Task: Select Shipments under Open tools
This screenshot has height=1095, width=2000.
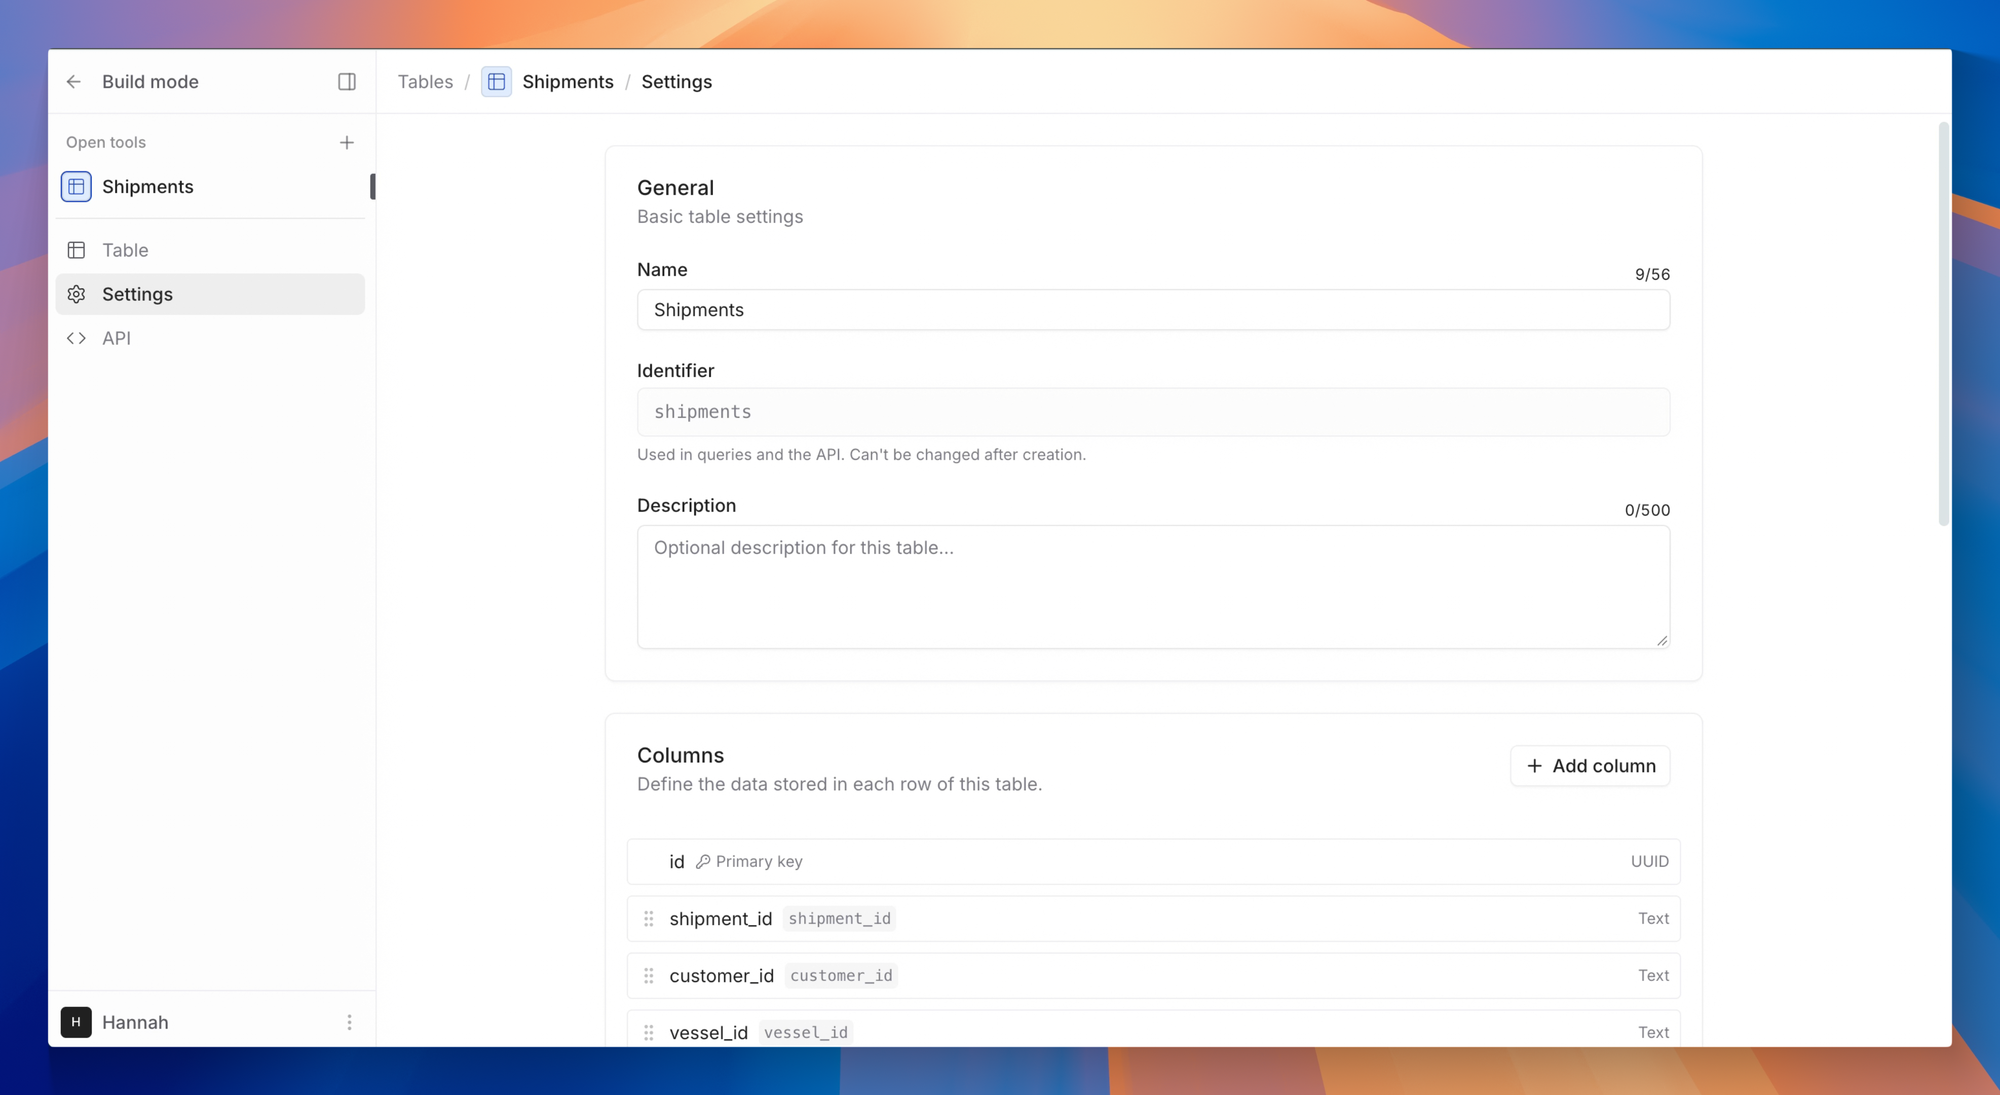Action: pos(210,187)
